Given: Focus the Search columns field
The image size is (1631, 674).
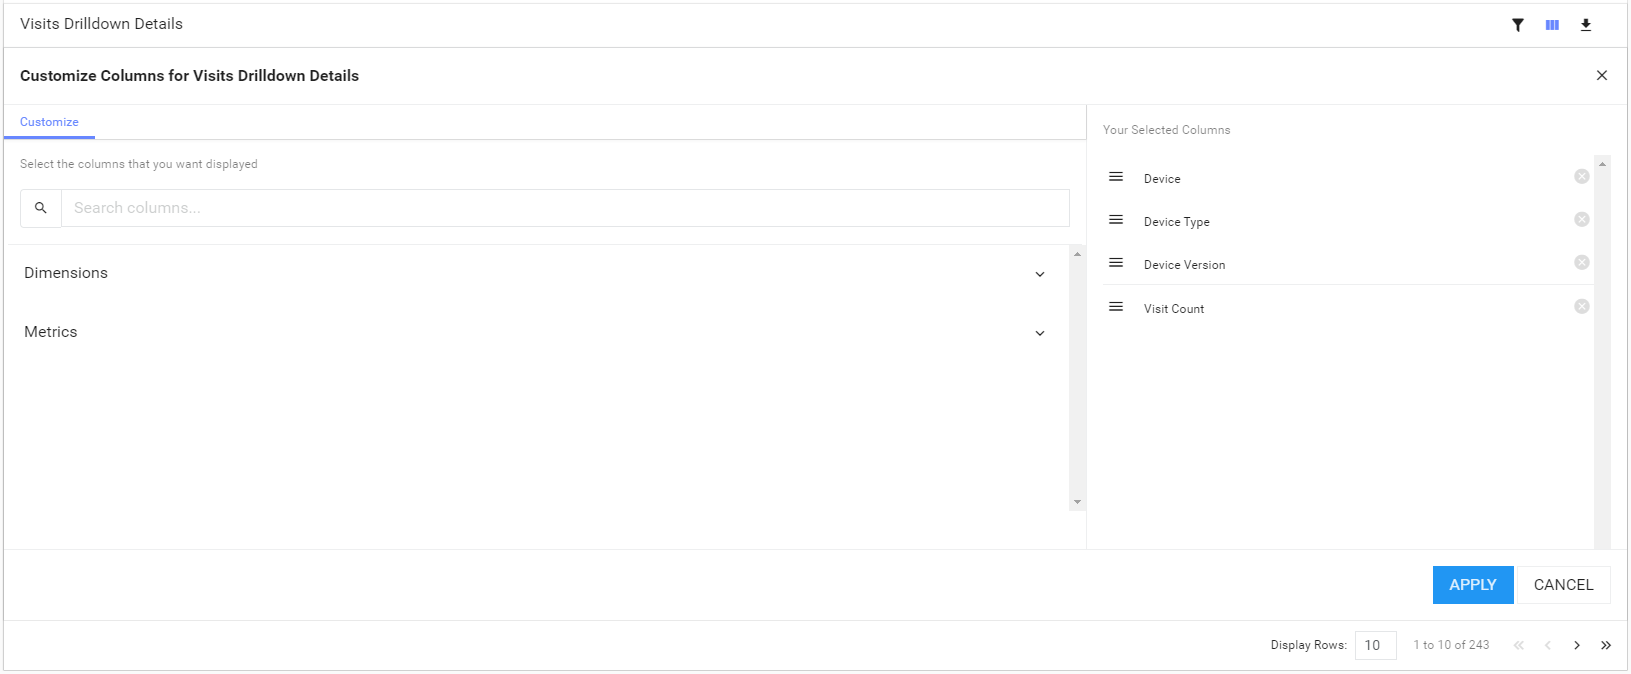Looking at the screenshot, I should point(565,208).
